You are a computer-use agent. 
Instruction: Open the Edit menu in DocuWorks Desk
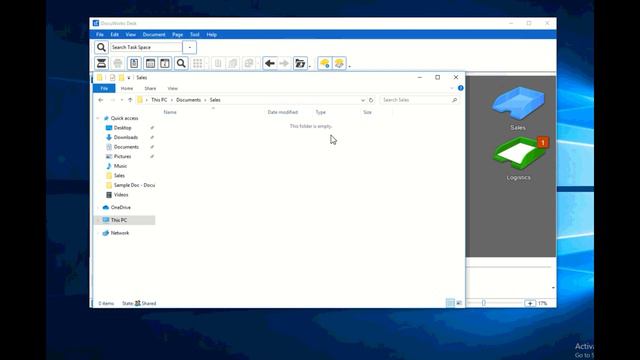pos(115,35)
